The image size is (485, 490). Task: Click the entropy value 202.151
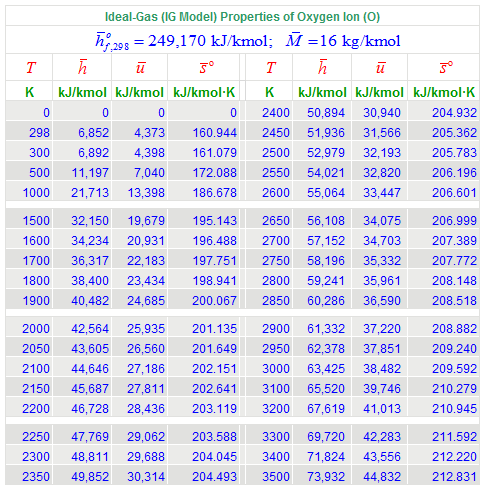215,369
